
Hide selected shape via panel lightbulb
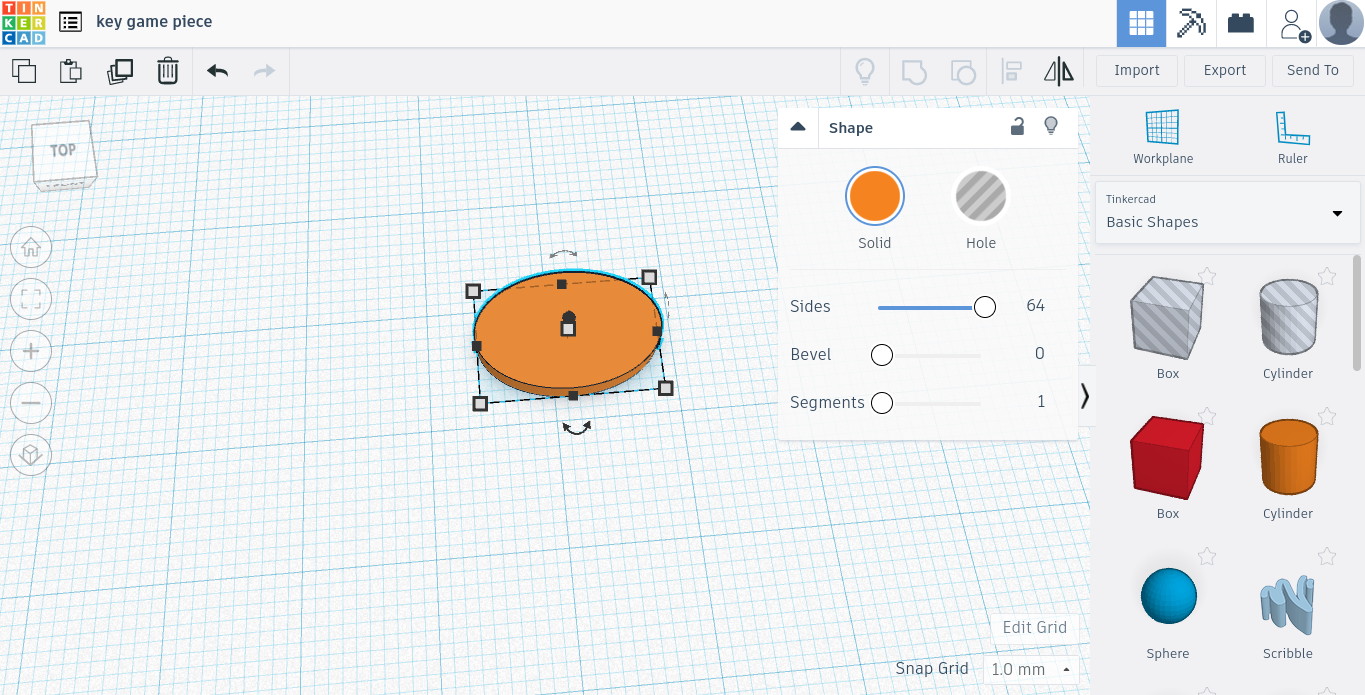coord(1051,126)
